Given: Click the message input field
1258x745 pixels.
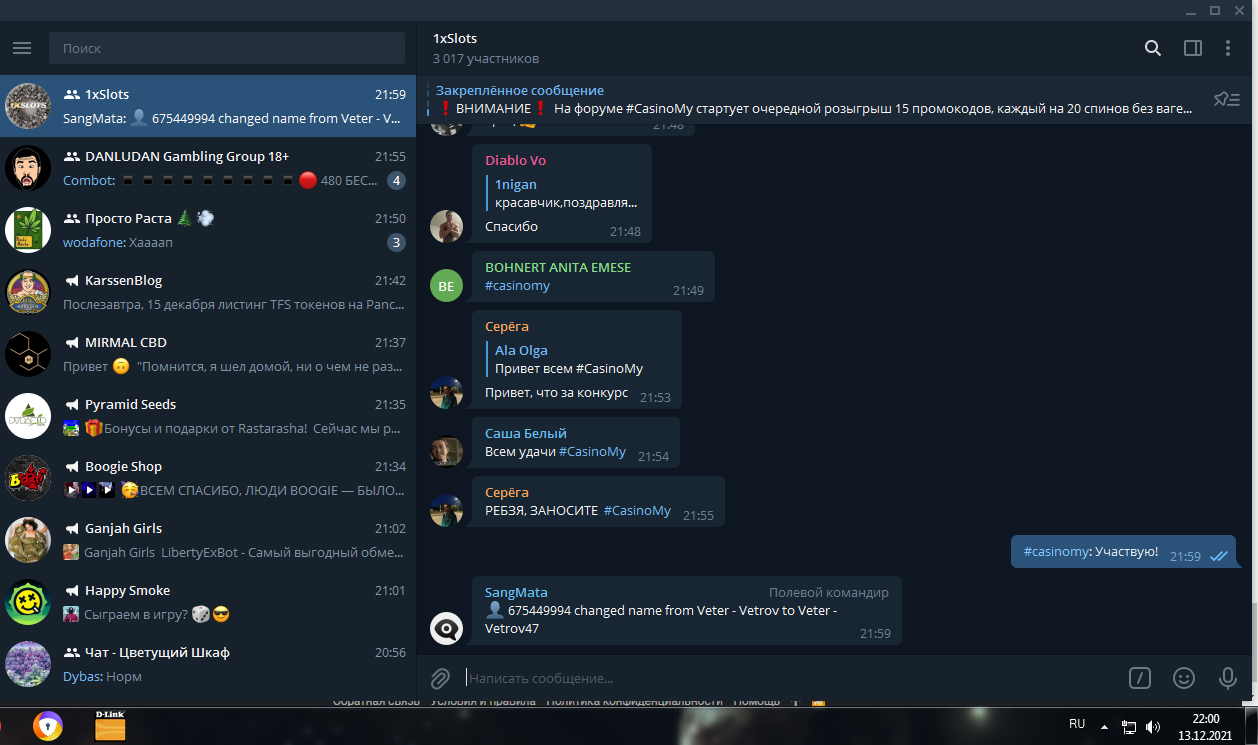Looking at the screenshot, I should [x=790, y=678].
